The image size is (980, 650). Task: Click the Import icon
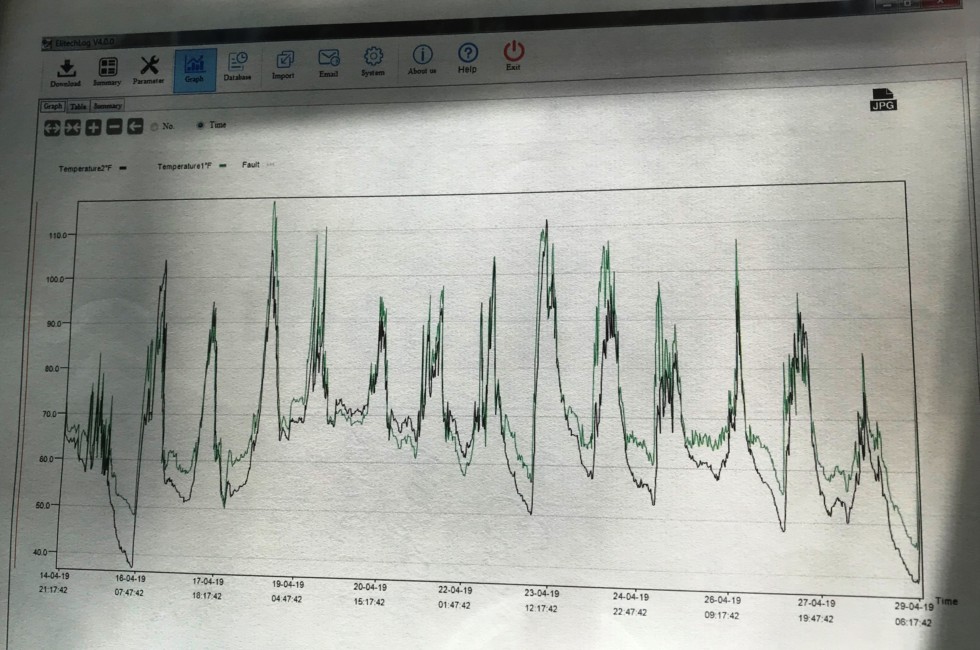pyautogui.click(x=285, y=64)
